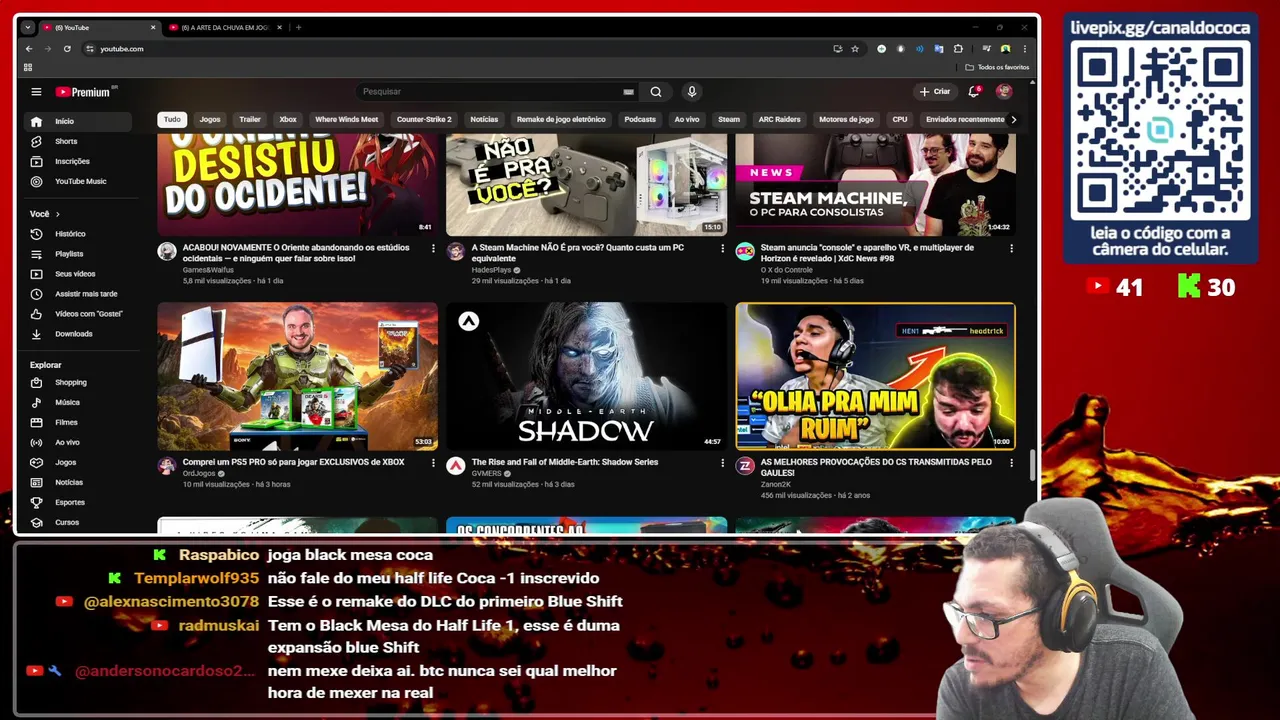Viewport: 1280px width, 720px height.
Task: Open Cursos in the sidebar
Action: pos(79,522)
